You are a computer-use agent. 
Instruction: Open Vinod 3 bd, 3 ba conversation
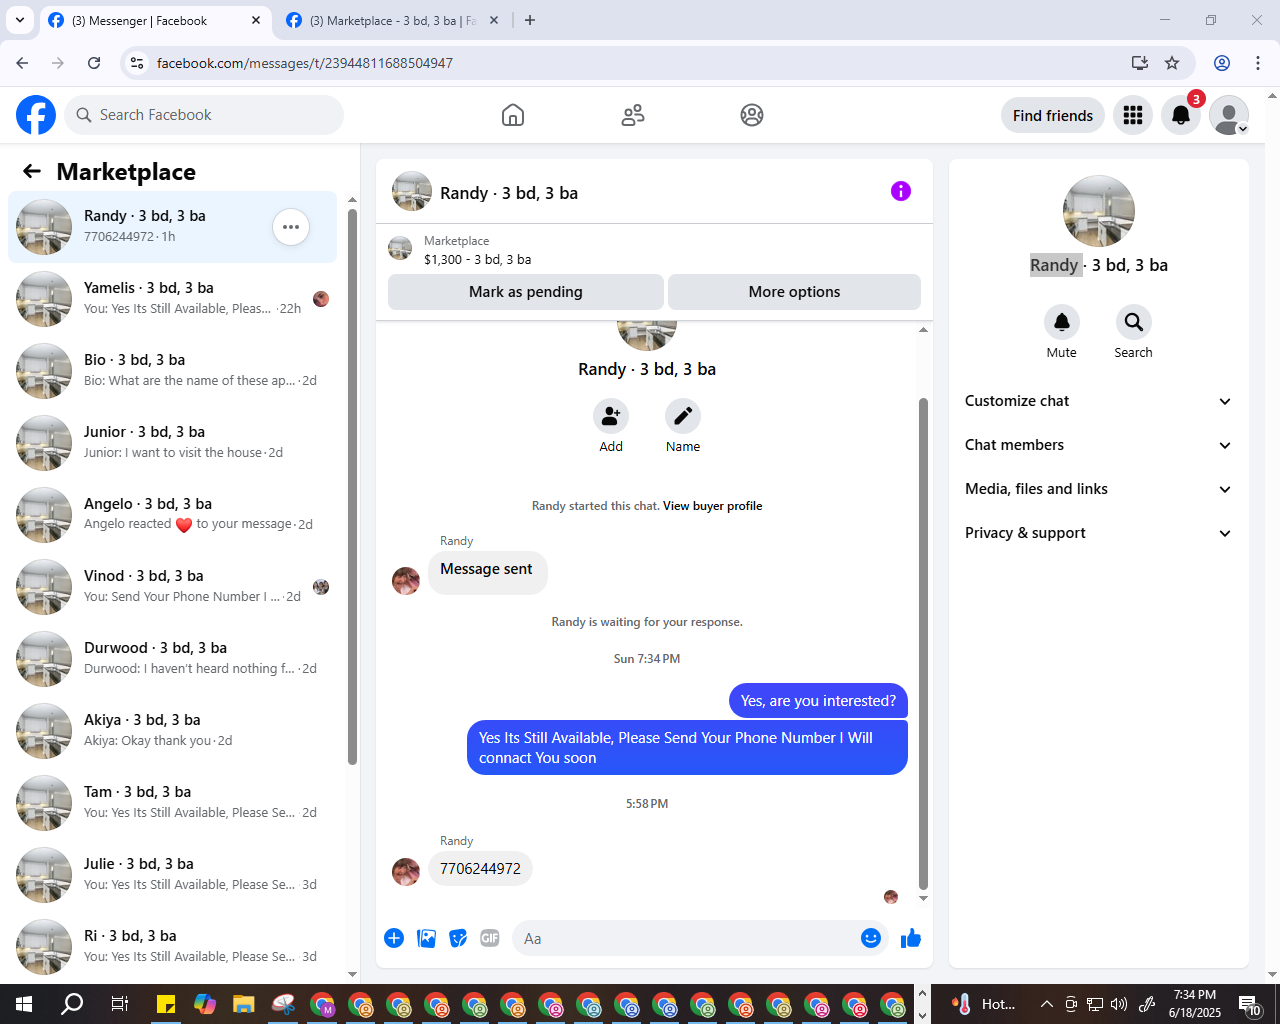(x=173, y=587)
